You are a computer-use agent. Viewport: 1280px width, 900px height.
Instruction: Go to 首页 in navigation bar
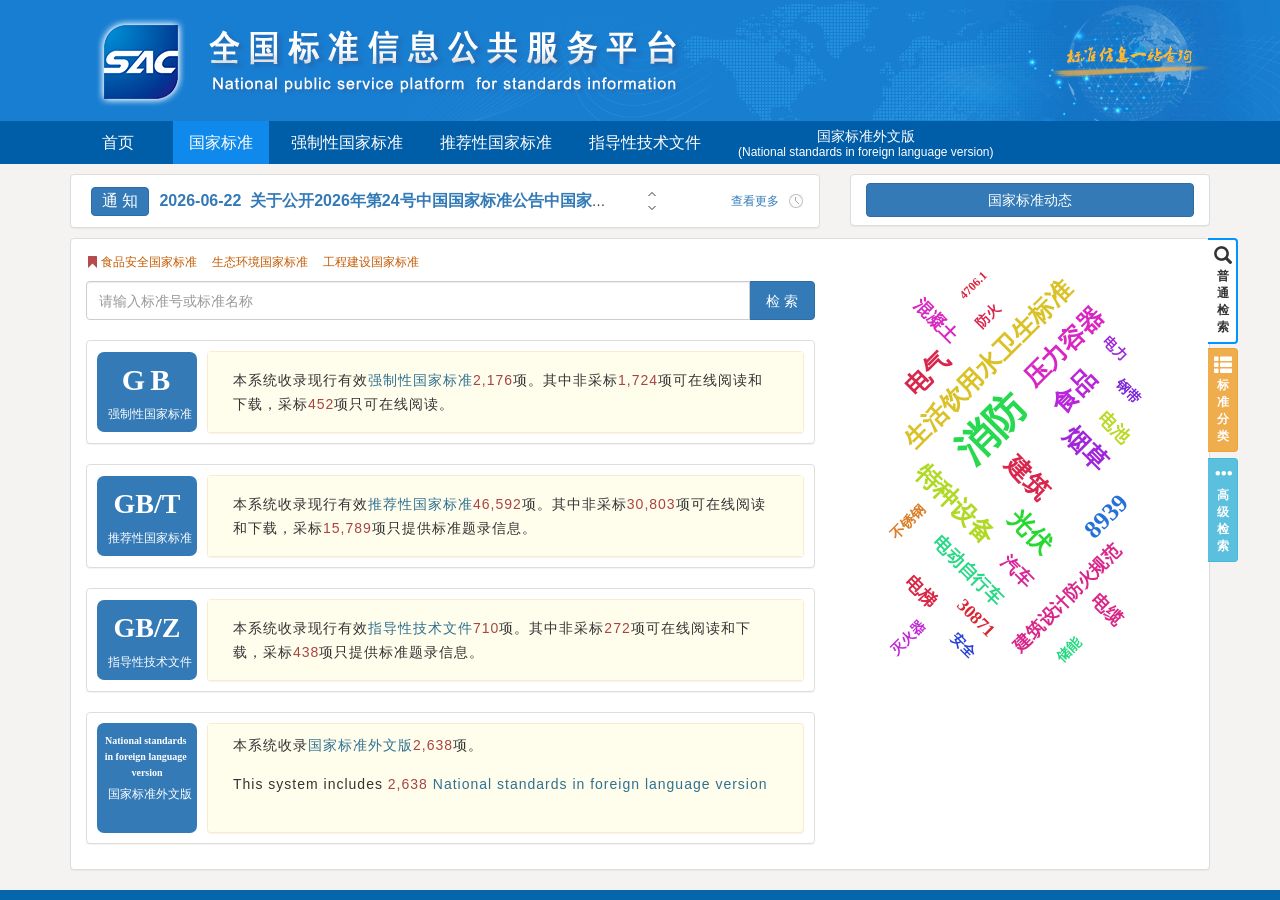point(118,143)
